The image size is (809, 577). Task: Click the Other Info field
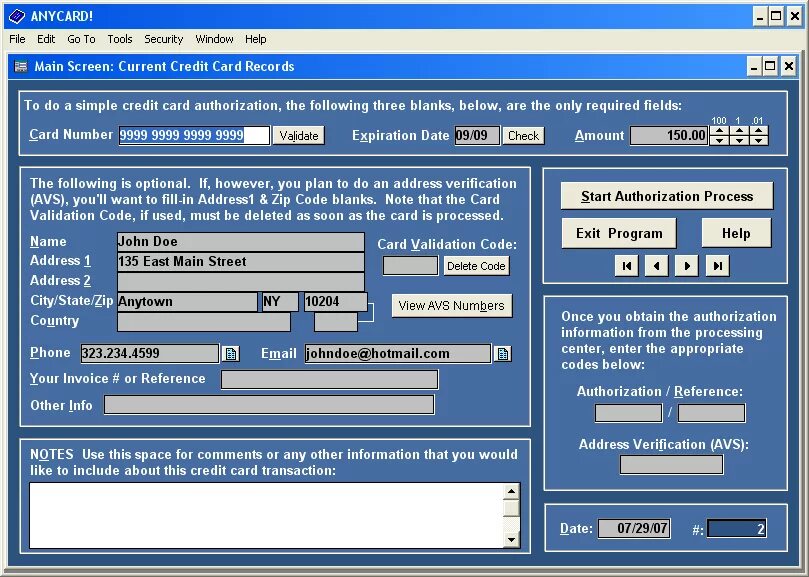[x=269, y=405]
